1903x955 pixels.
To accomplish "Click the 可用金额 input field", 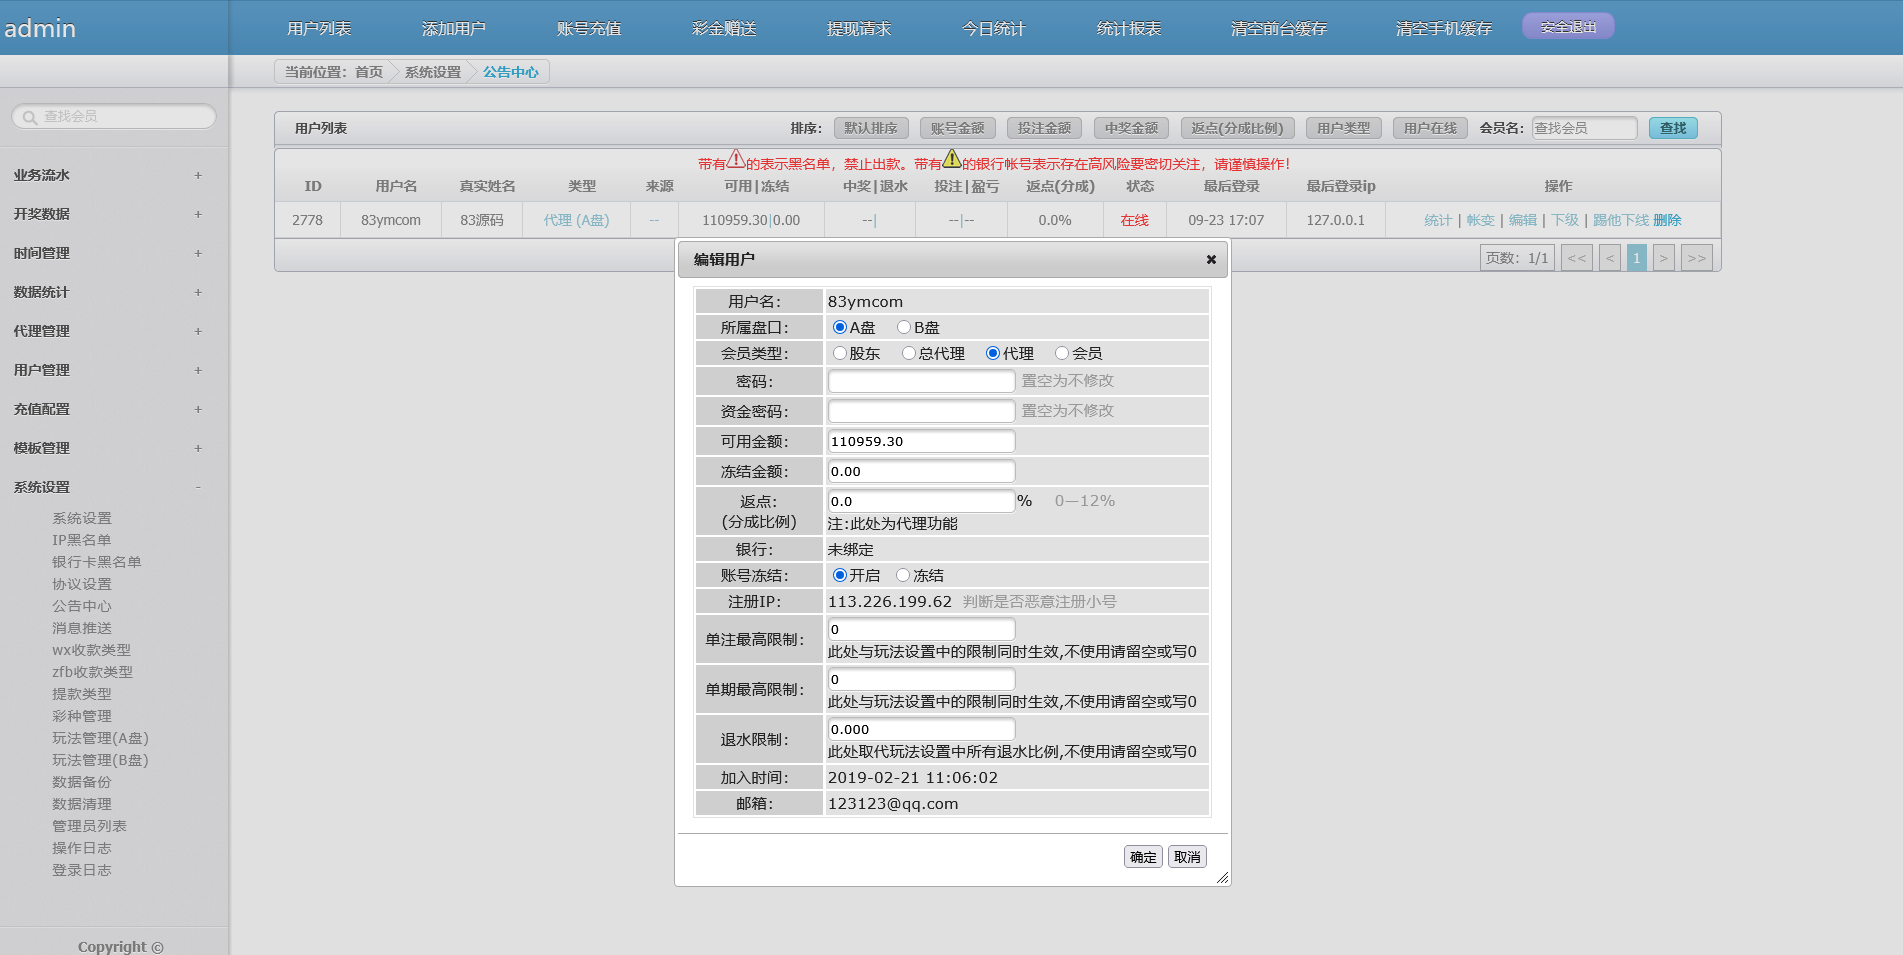I will coord(921,441).
